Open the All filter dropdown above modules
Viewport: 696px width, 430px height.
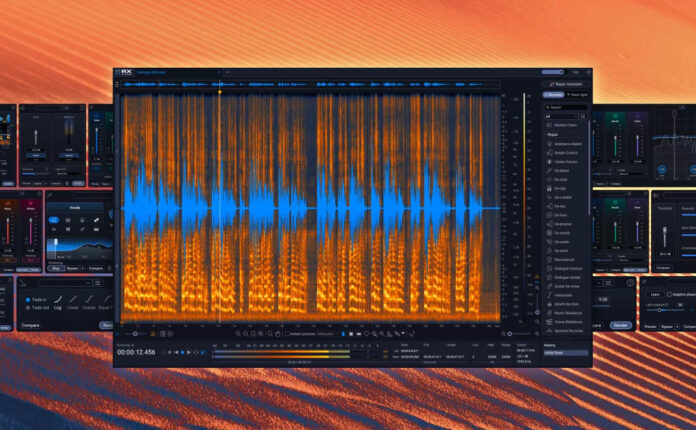(561, 117)
